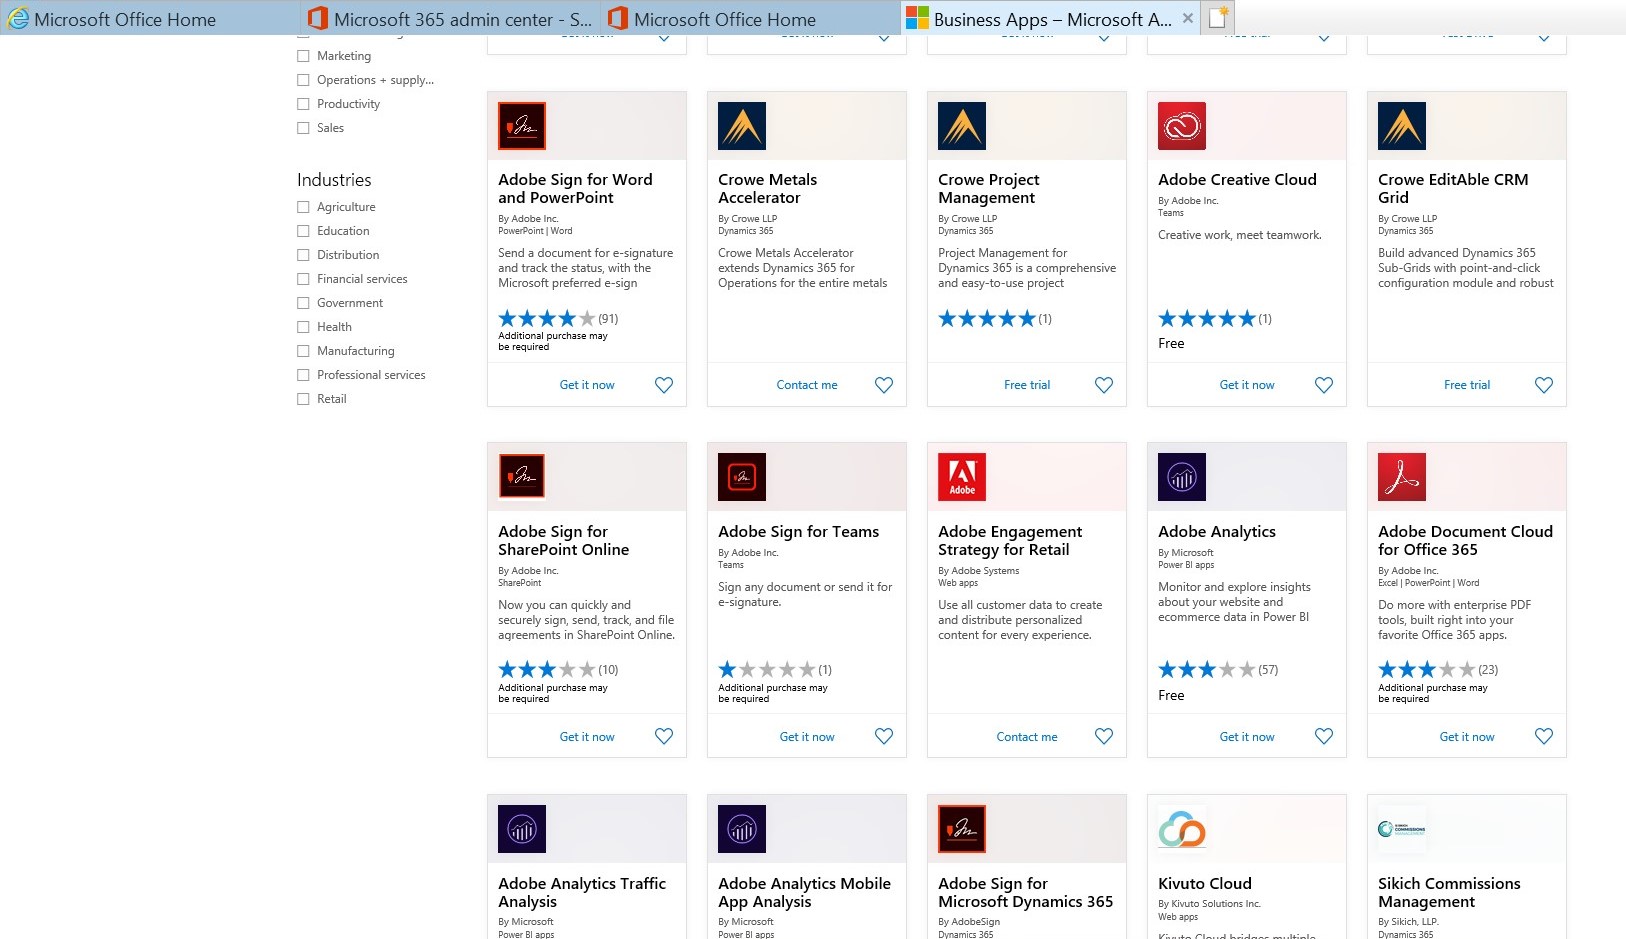Viewport: 1626px width, 939px height.
Task: Open a new browser tab
Action: pyautogui.click(x=1219, y=18)
